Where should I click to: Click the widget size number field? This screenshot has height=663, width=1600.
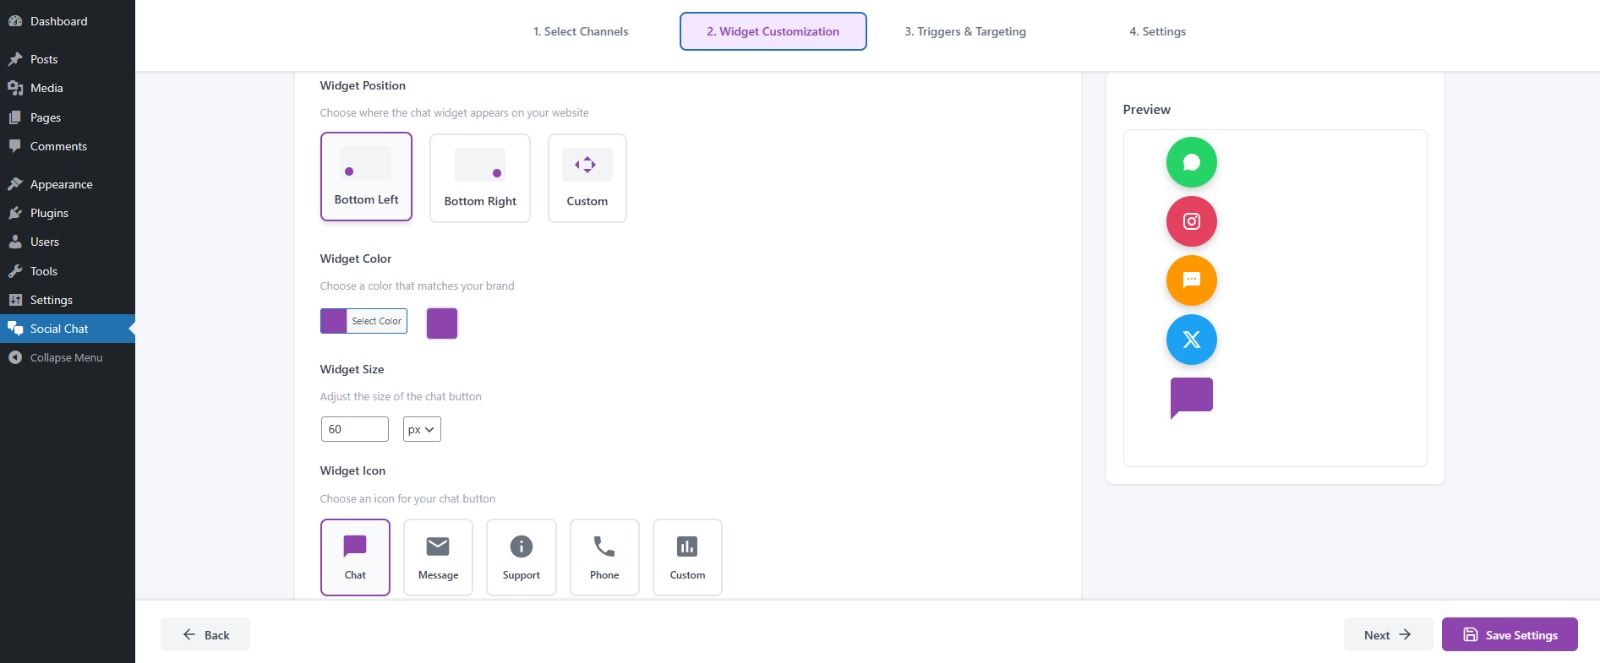pos(355,429)
